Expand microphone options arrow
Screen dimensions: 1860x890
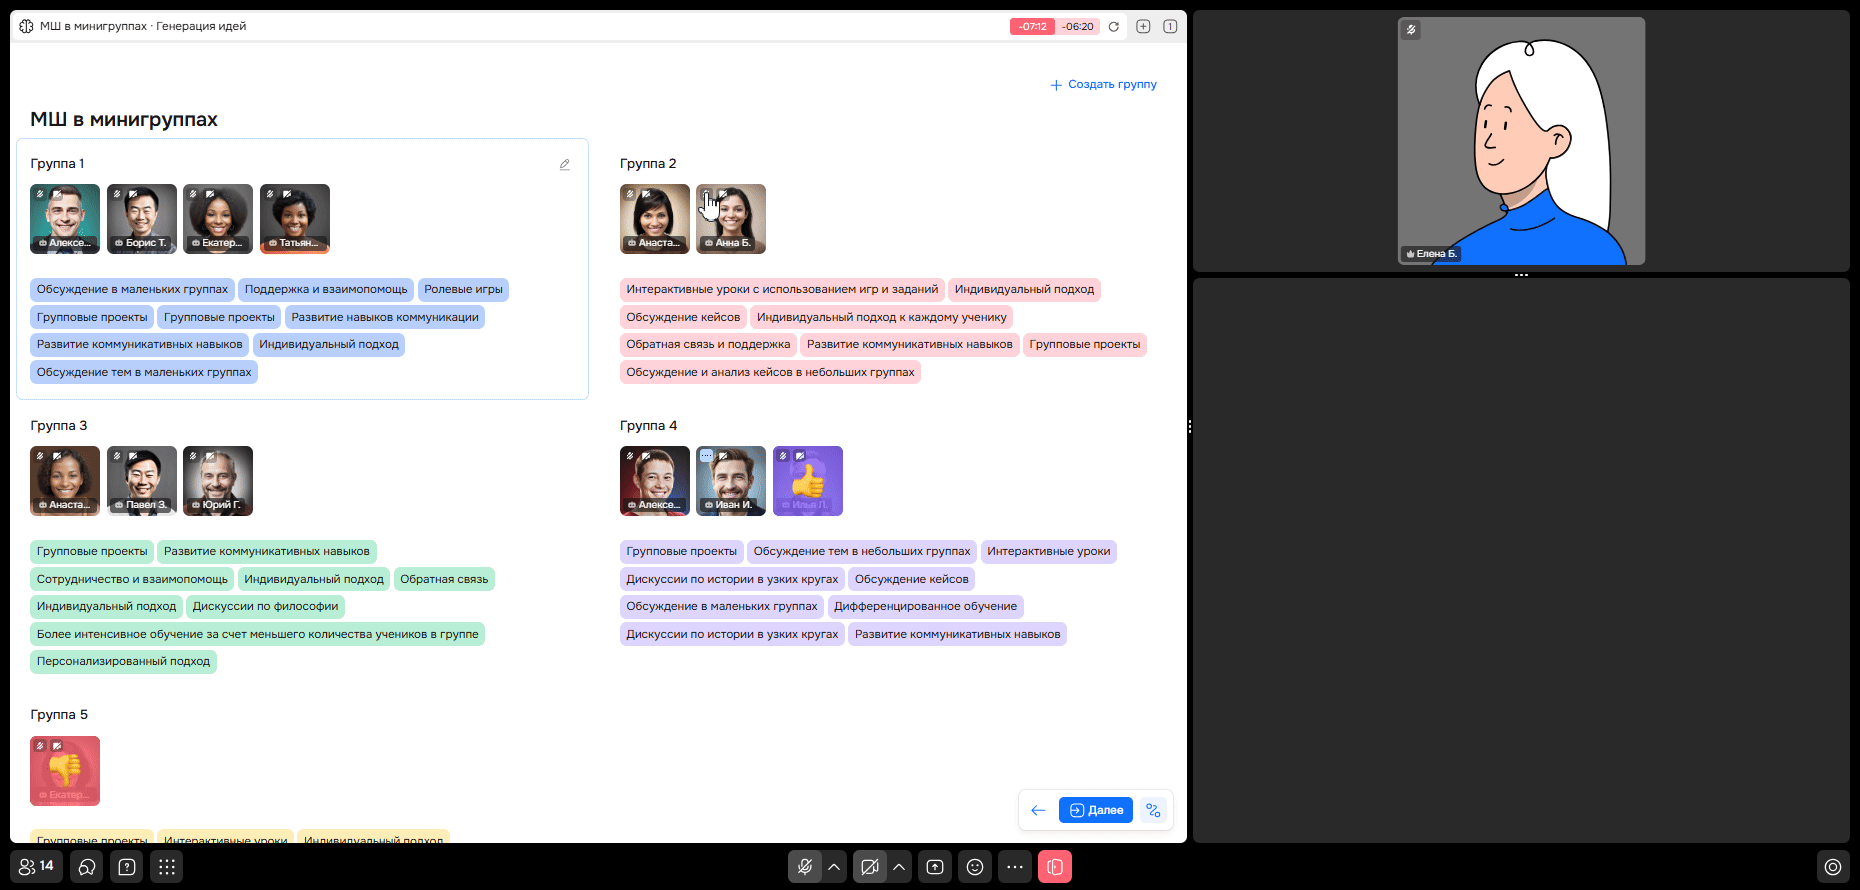pyautogui.click(x=834, y=867)
